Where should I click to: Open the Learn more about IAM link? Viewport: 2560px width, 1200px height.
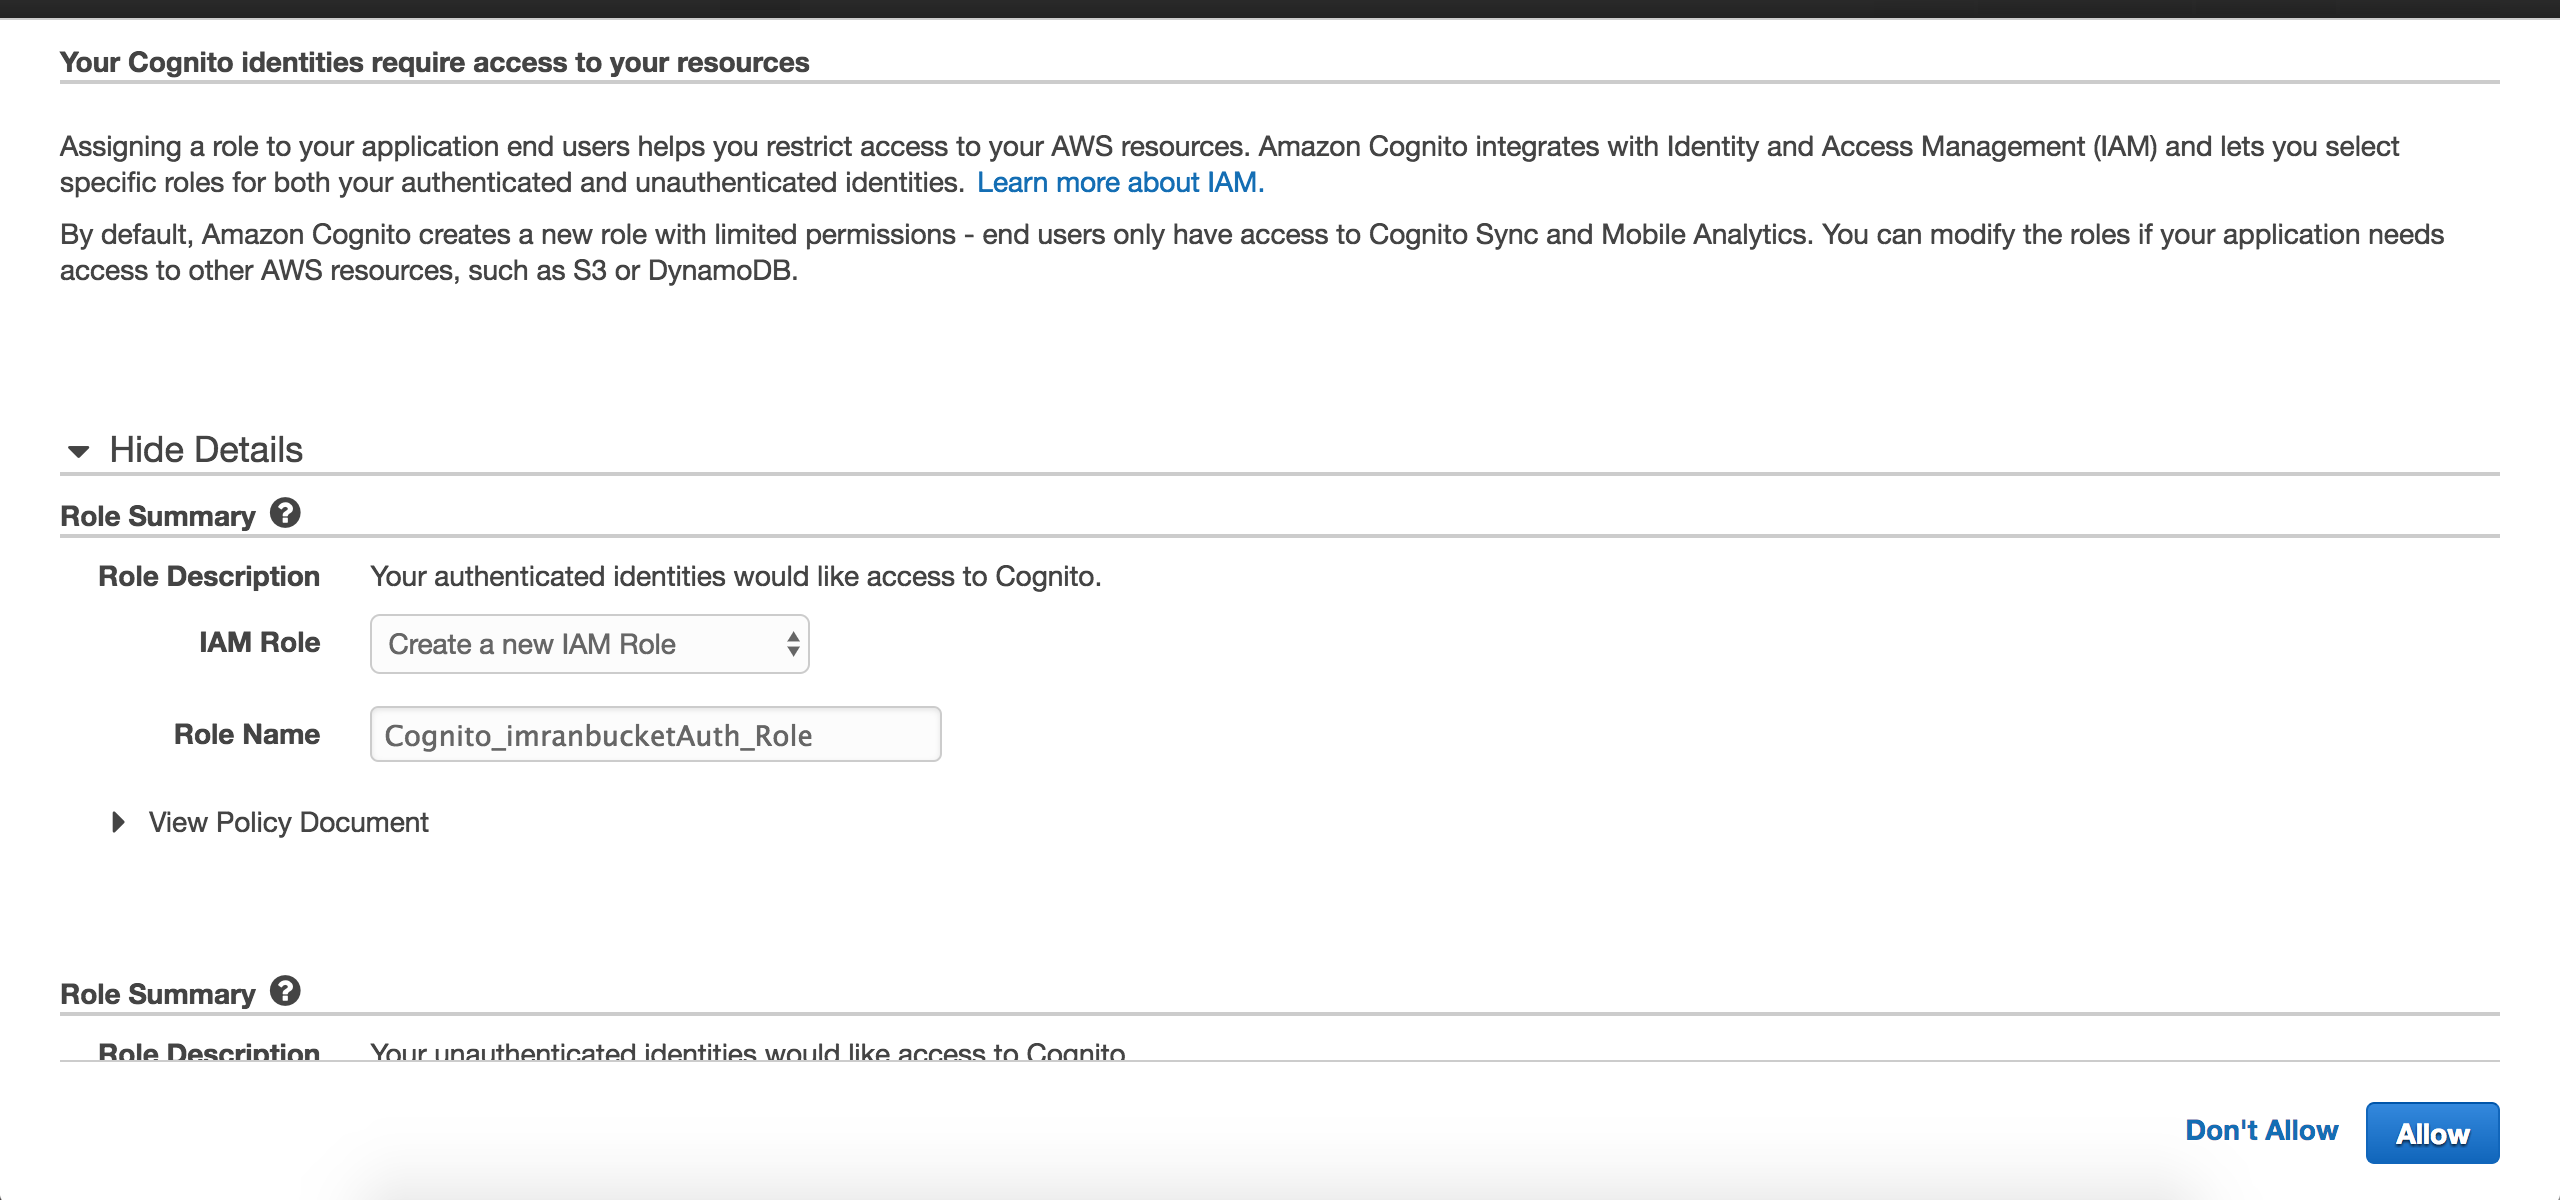(x=1120, y=183)
